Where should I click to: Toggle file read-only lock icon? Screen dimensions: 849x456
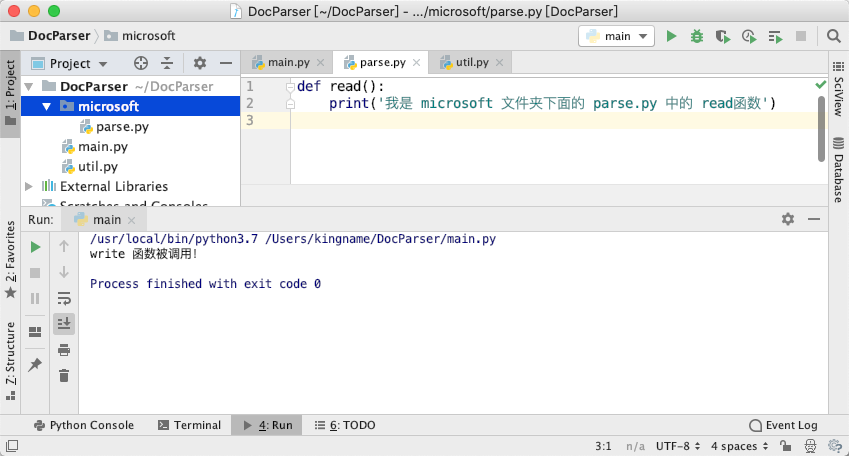click(785, 446)
